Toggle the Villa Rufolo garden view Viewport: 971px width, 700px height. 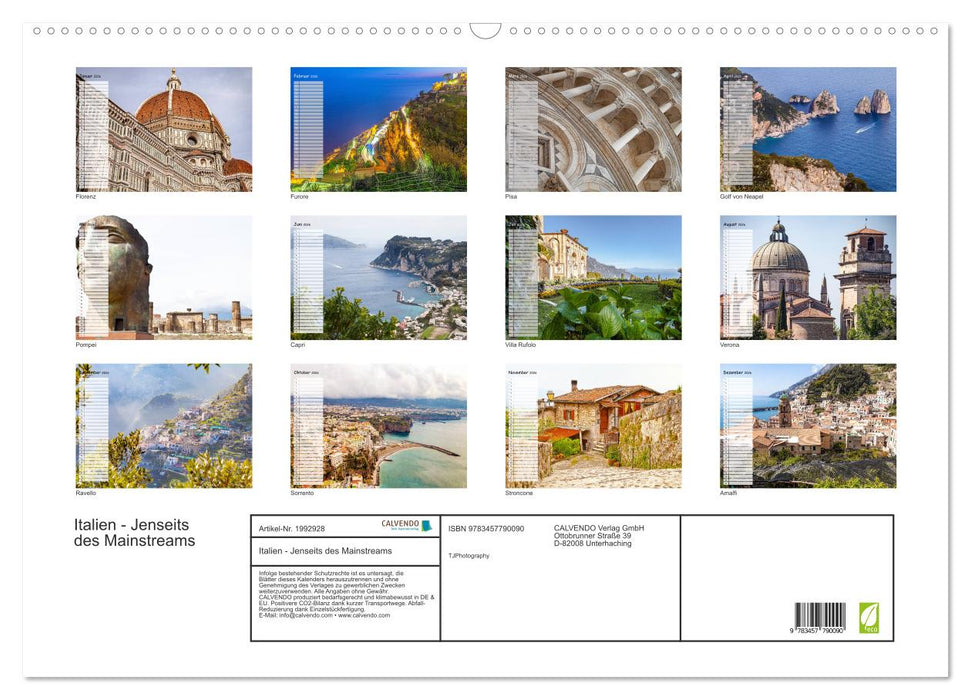(592, 275)
